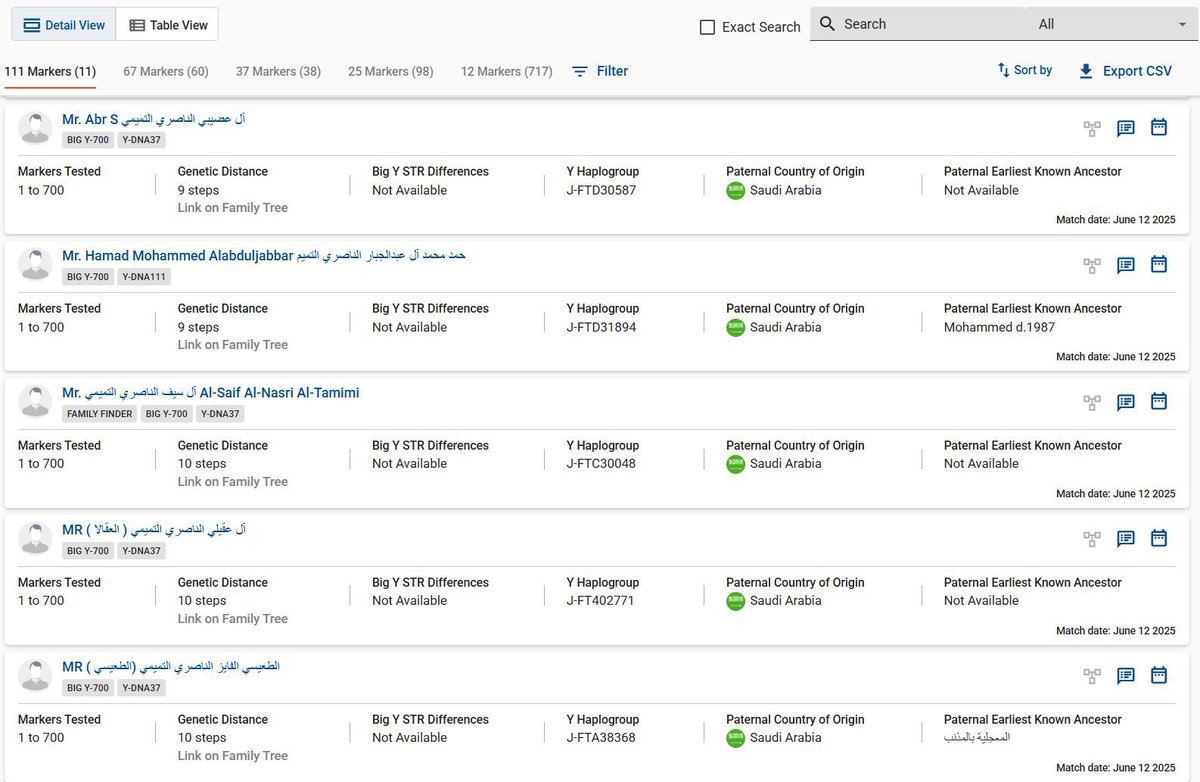Image resolution: width=1200 pixels, height=782 pixels.
Task: Open calendar icon for Al-Saif Al-Nasri Al-Tamimi match
Action: [x=1159, y=401]
